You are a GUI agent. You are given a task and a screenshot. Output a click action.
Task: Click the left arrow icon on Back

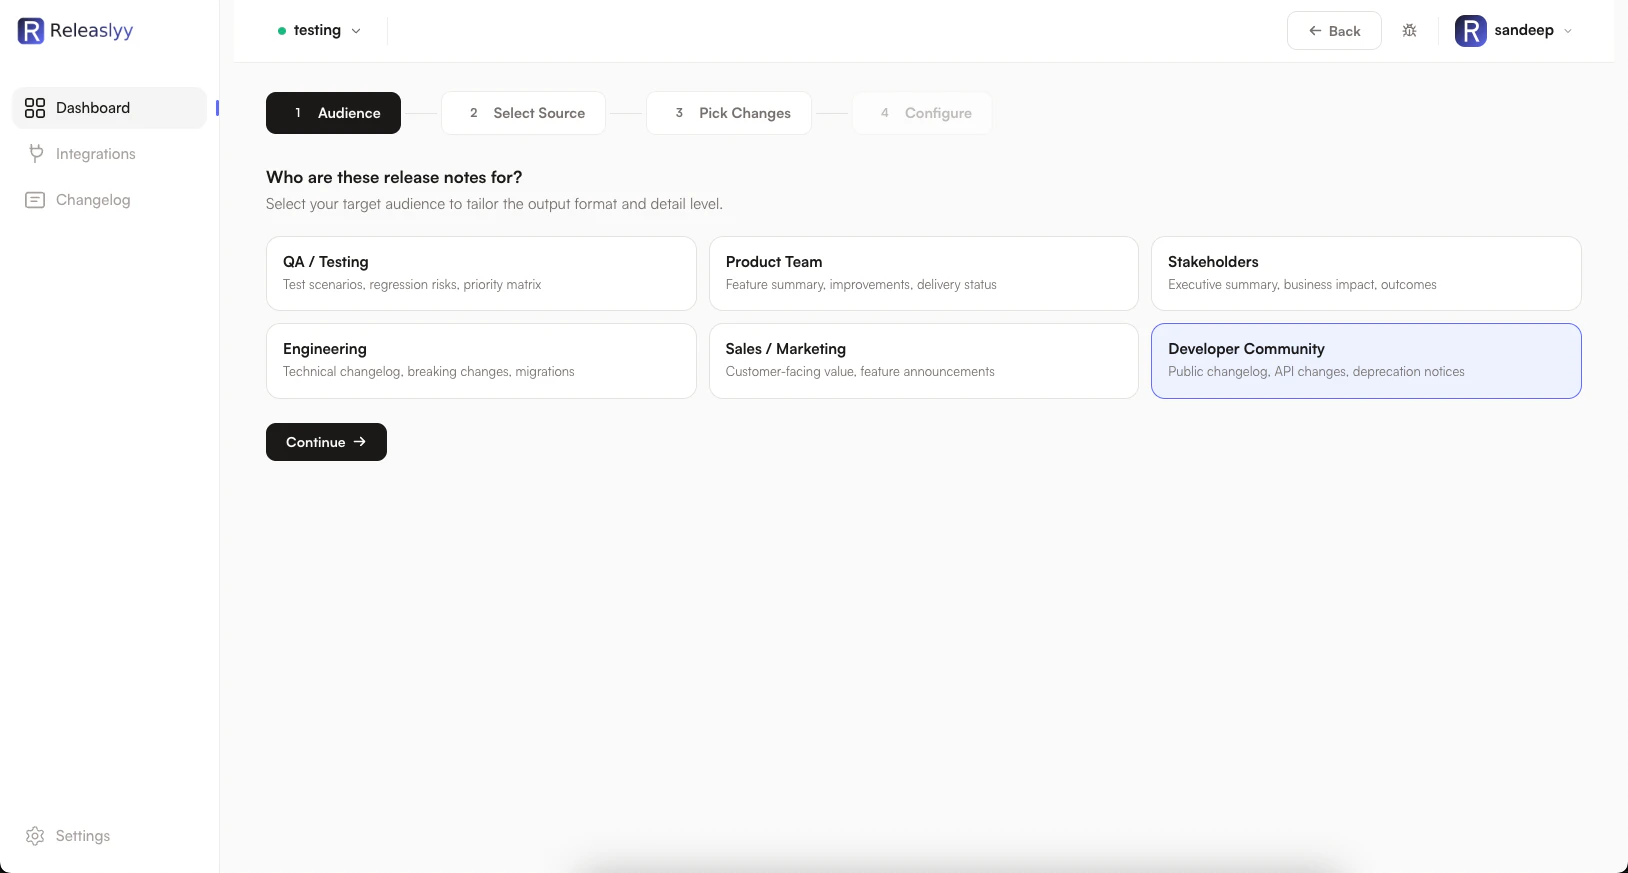[x=1315, y=31]
